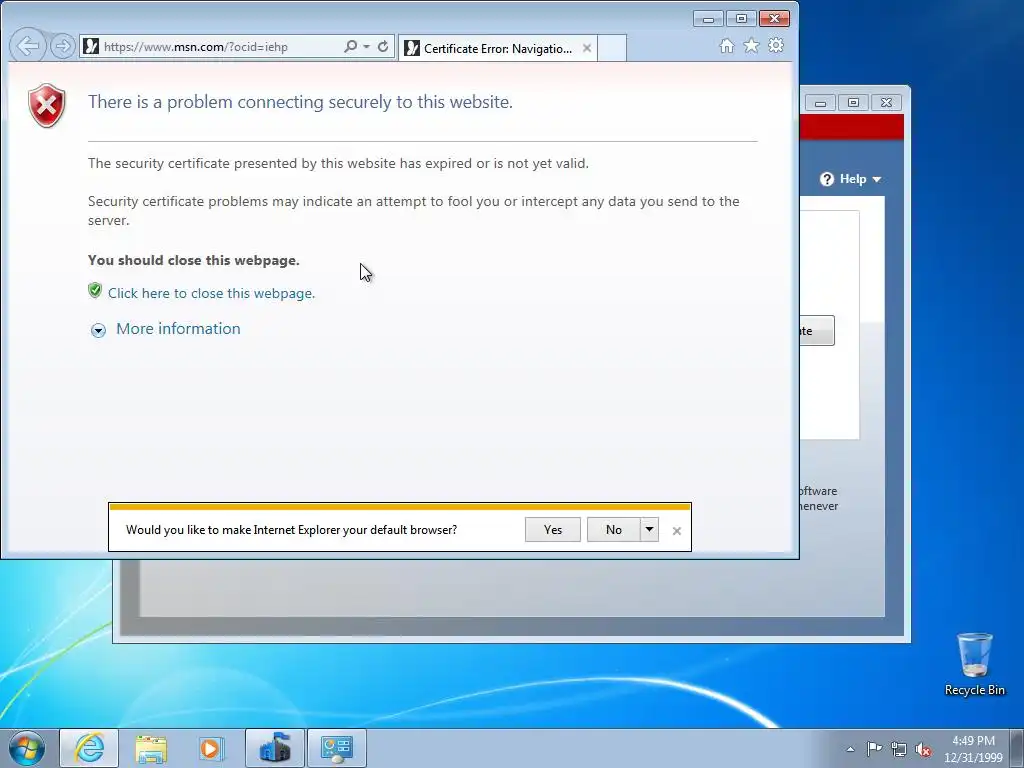The width and height of the screenshot is (1024, 768).
Task: Launch Windows Media Player from taskbar
Action: tap(211, 748)
